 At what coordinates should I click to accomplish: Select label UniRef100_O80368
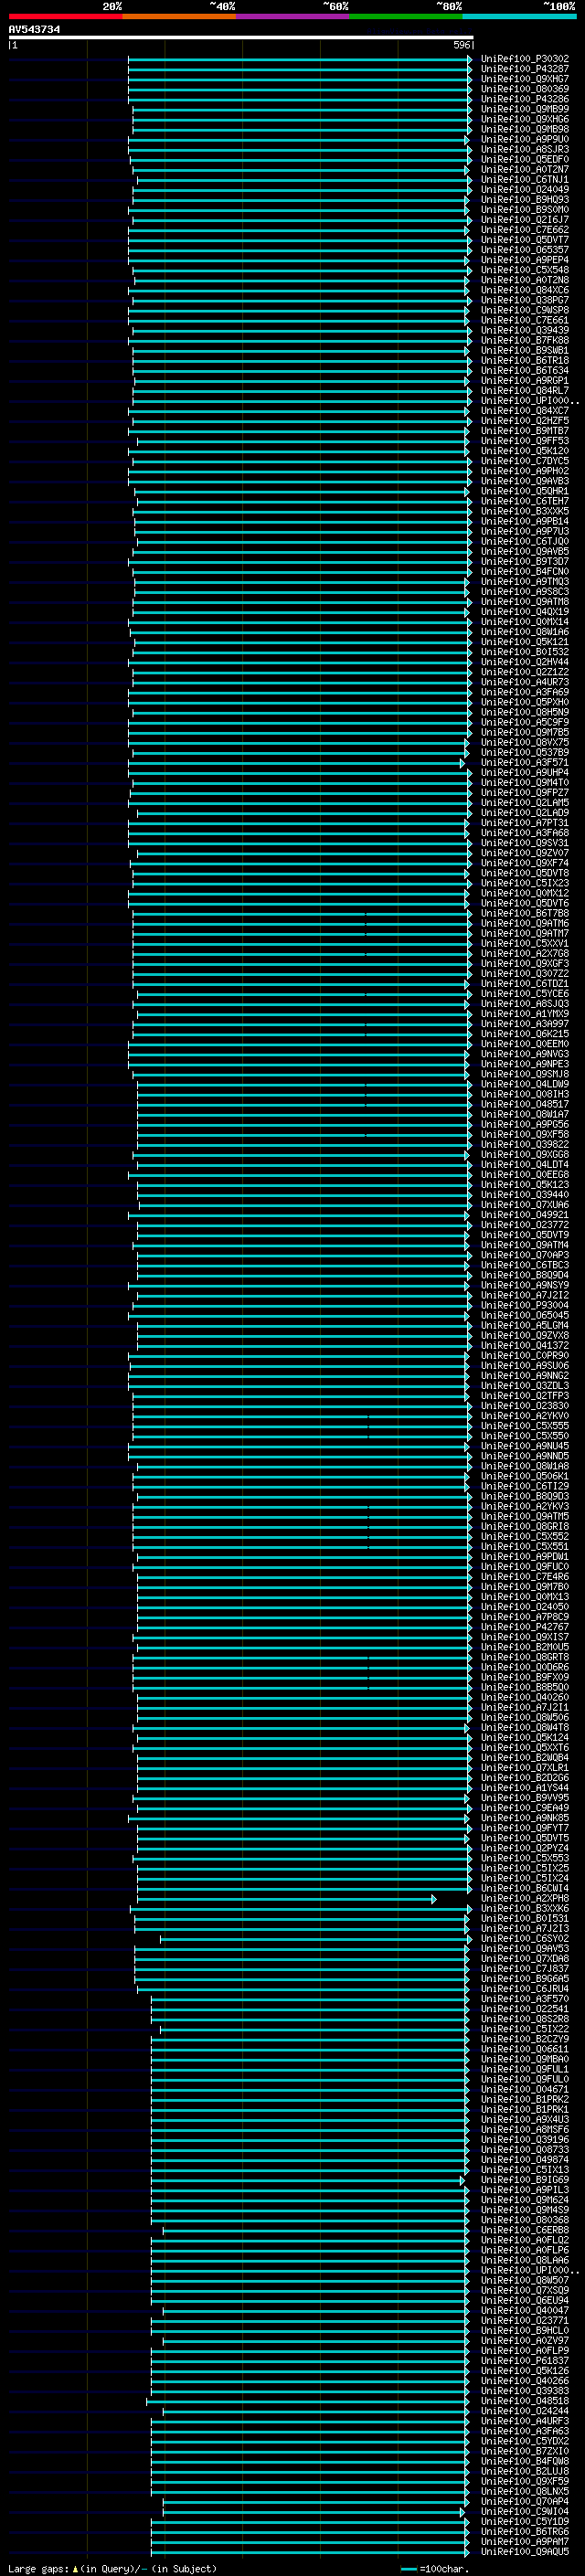tap(525, 2220)
